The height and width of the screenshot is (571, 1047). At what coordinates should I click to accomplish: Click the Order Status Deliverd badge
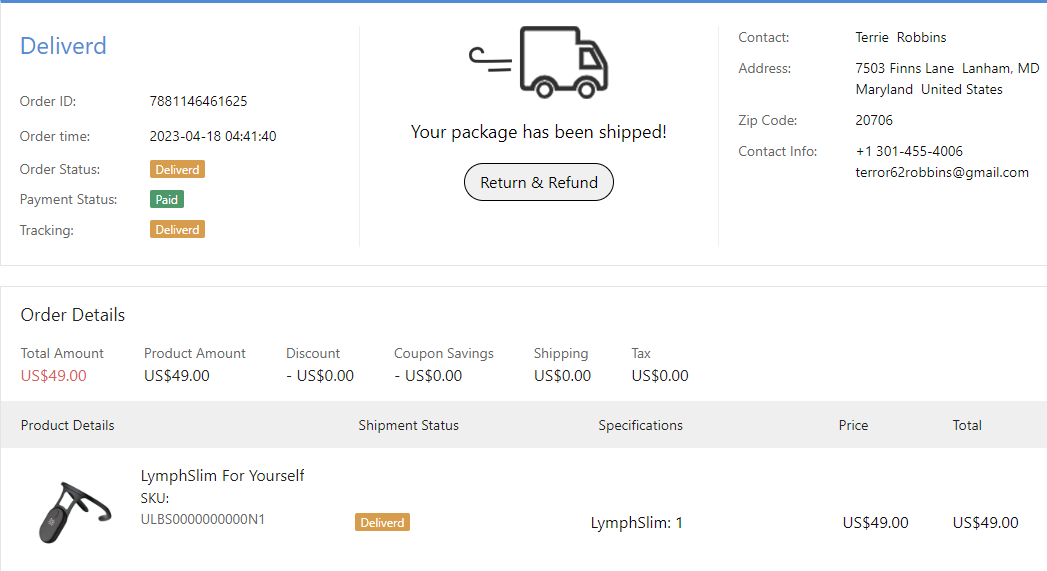tap(177, 170)
